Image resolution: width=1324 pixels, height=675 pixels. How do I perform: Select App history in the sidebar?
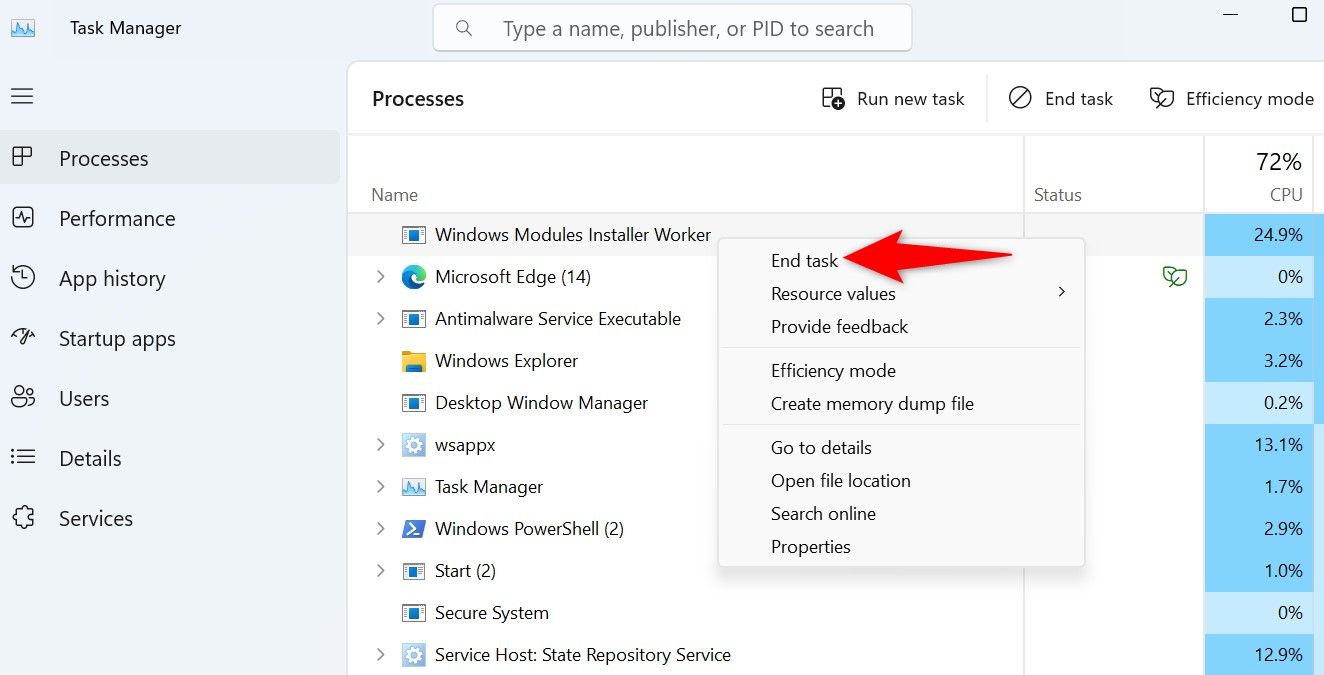112,278
